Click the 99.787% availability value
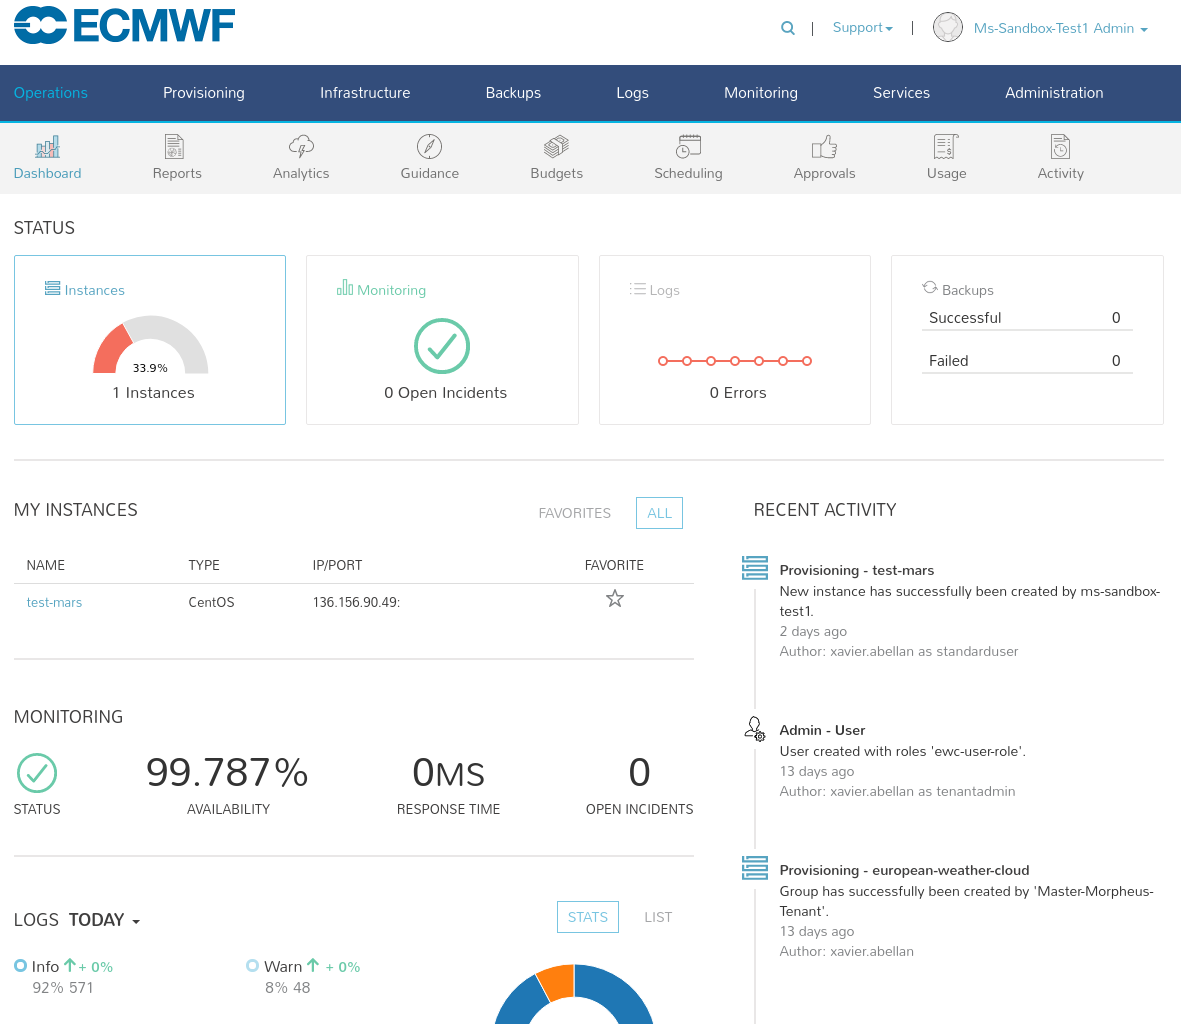The image size is (1181, 1024). (227, 773)
